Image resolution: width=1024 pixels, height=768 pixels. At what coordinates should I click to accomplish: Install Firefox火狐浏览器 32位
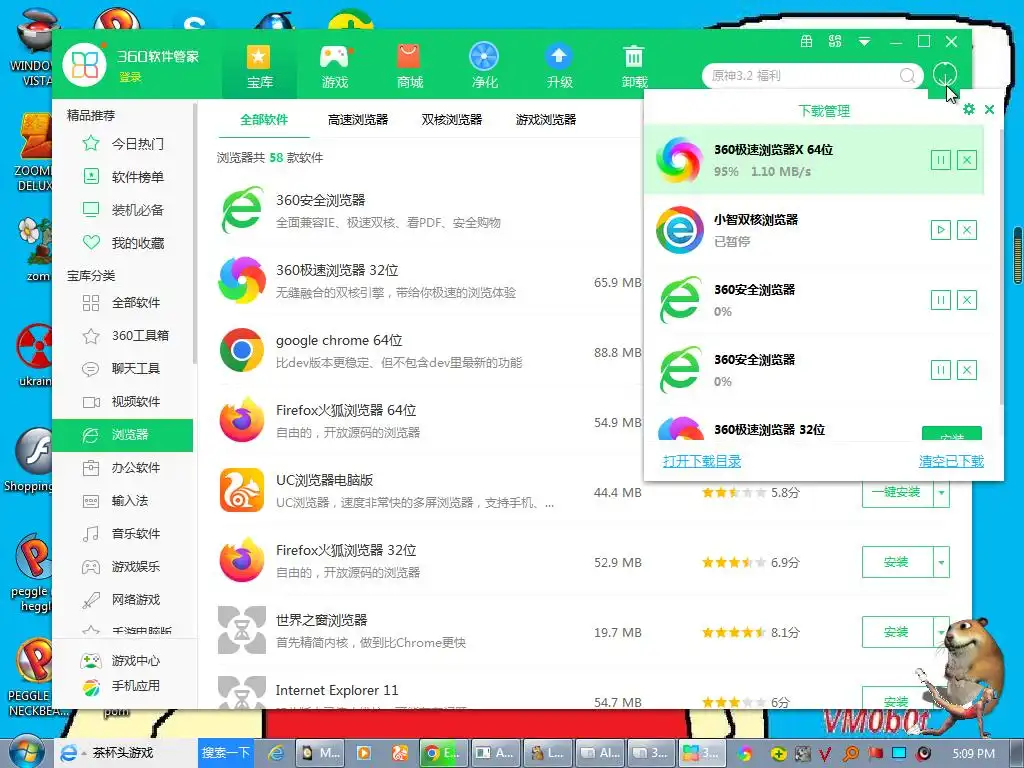(x=897, y=562)
